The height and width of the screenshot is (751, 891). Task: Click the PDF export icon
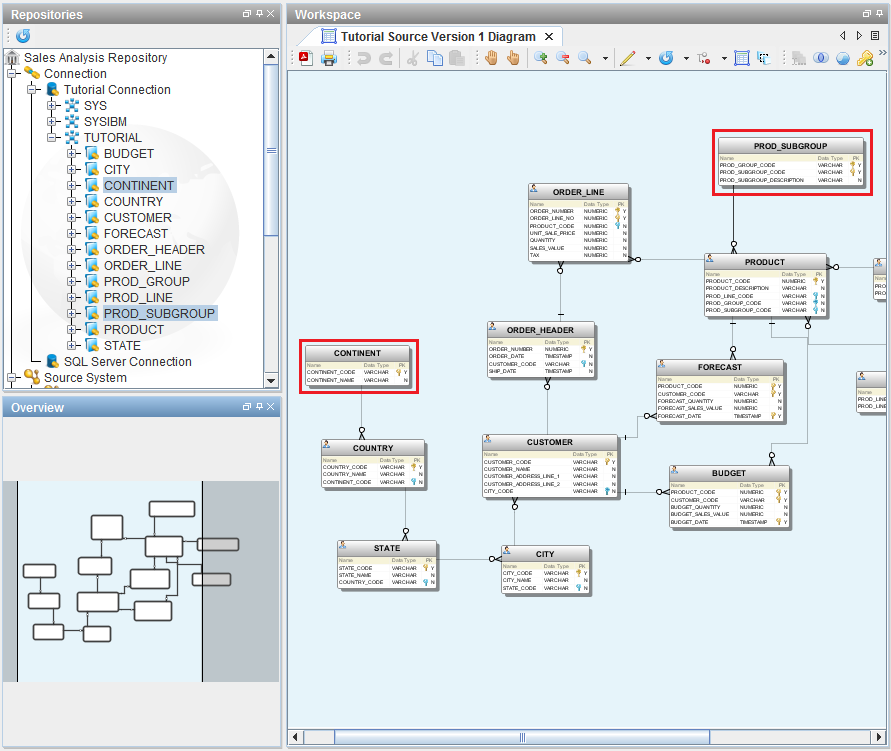(x=304, y=58)
